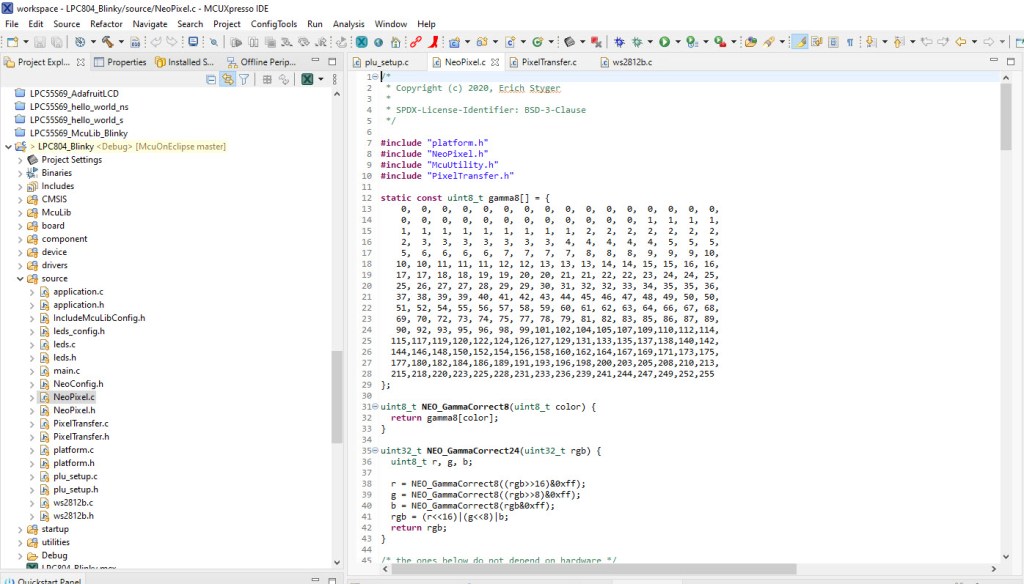This screenshot has width=1024, height=584.
Task: Switch to the PixelTransfer.c editor tab
Action: [545, 62]
